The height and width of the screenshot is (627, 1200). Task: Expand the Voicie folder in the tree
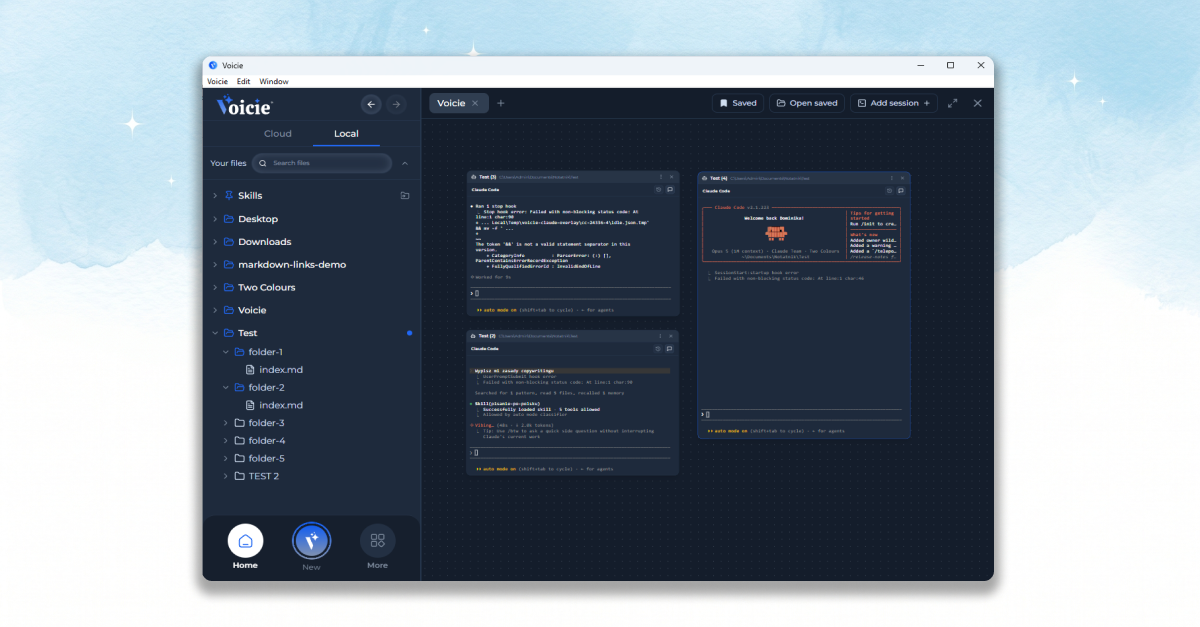point(215,311)
